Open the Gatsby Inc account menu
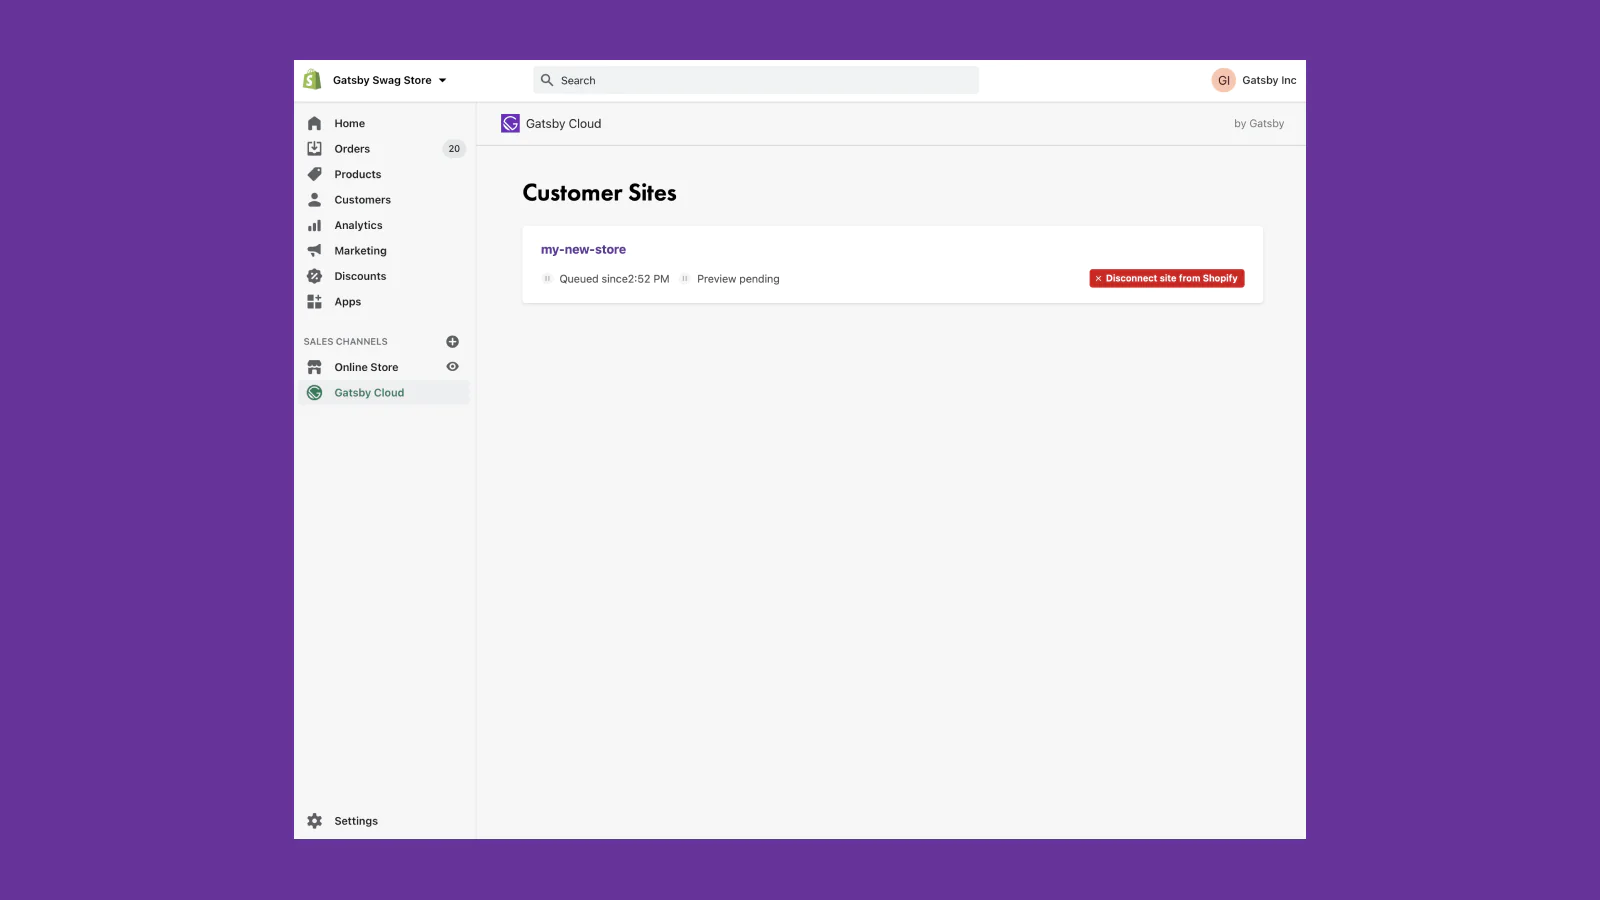 1268,80
